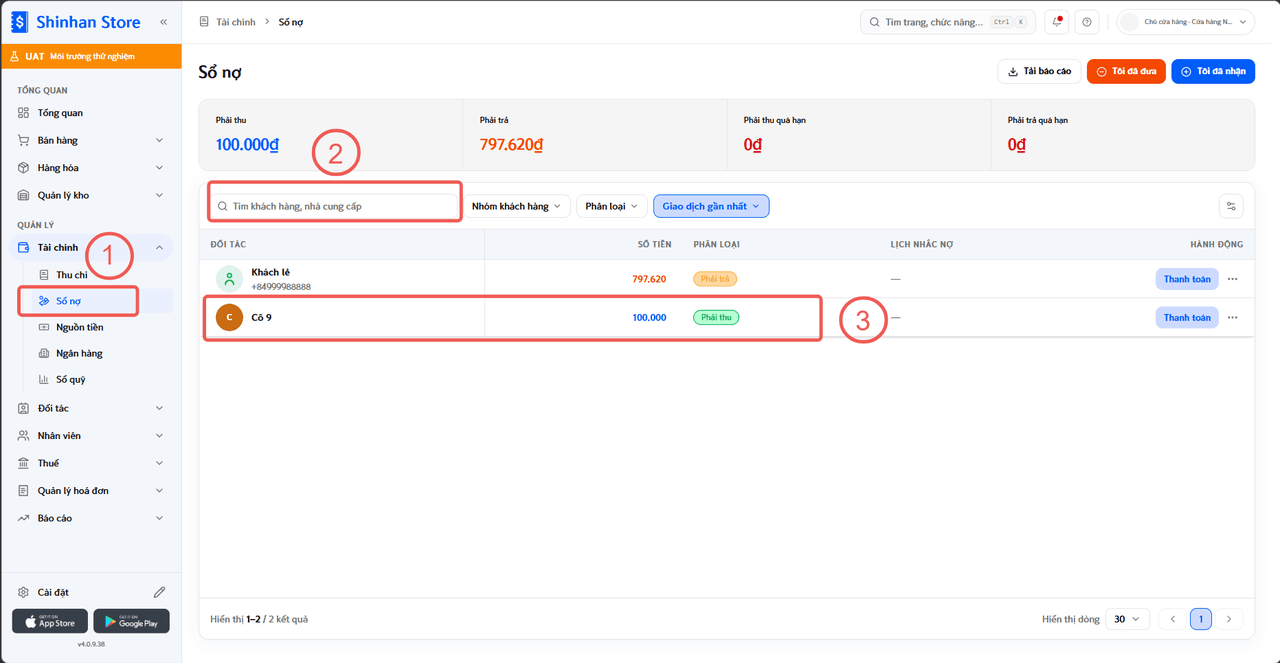This screenshot has height=663, width=1280.
Task: Change rows per page from 30
Action: [1128, 619]
